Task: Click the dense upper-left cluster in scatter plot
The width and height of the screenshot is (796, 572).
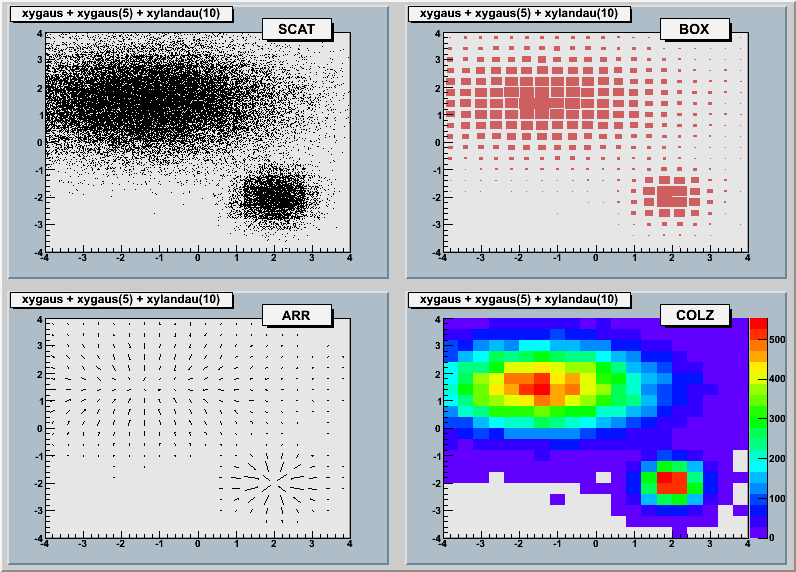Action: tap(120, 98)
